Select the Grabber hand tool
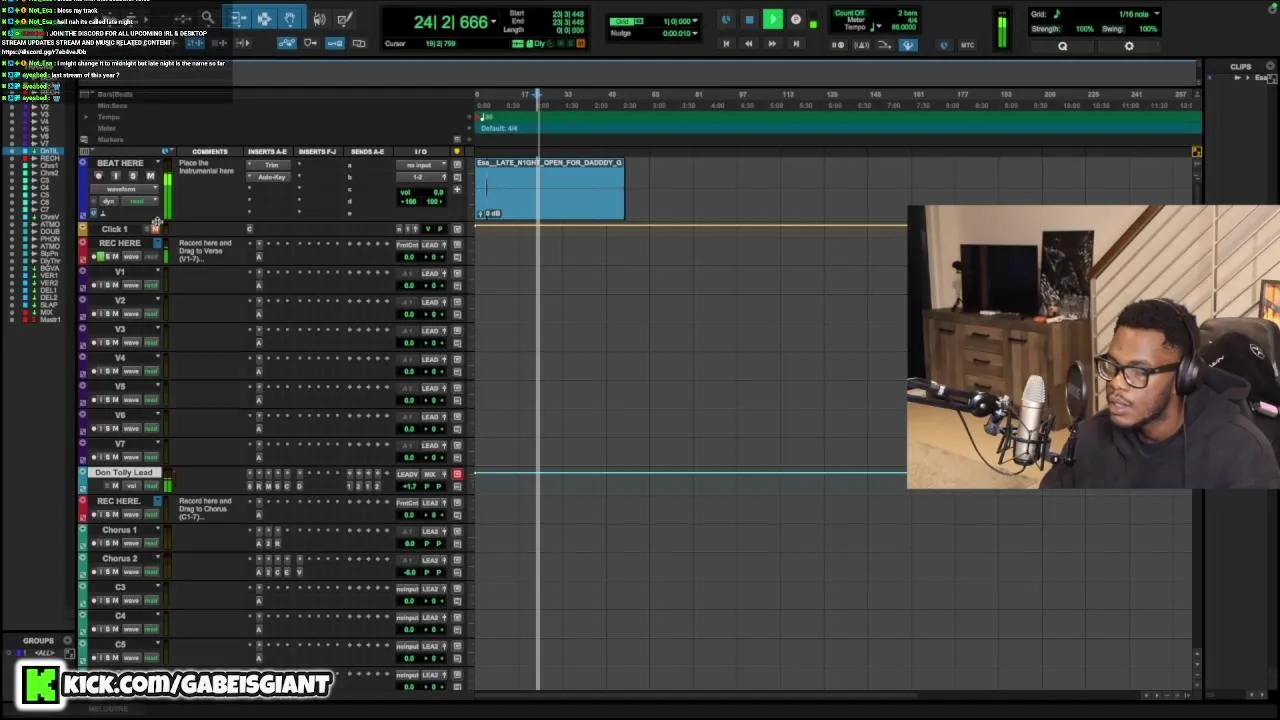The height and width of the screenshot is (720, 1280). pyautogui.click(x=290, y=18)
